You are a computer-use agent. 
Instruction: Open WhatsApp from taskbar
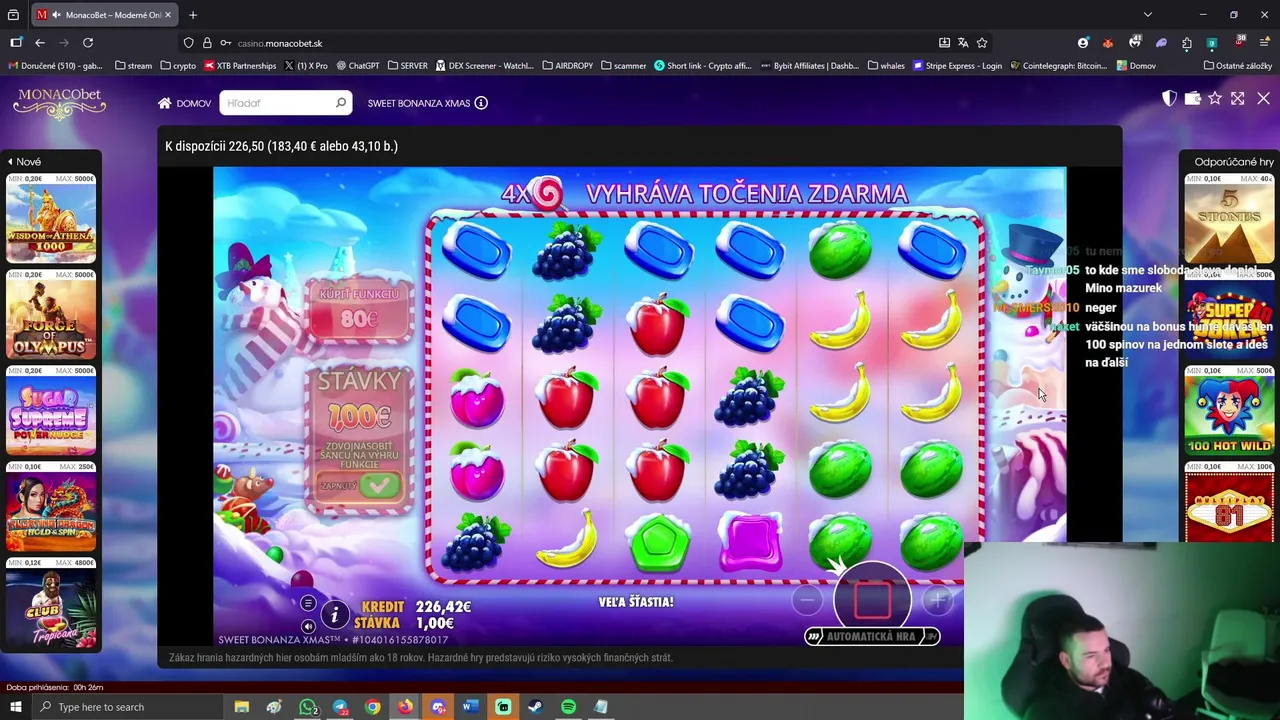[308, 707]
